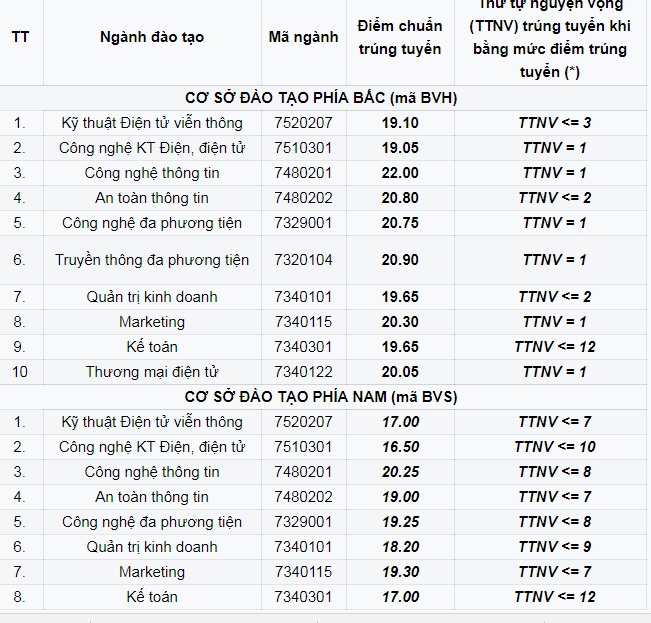Click the 'TT' column header
This screenshot has height=623, width=651.
coord(20,37)
